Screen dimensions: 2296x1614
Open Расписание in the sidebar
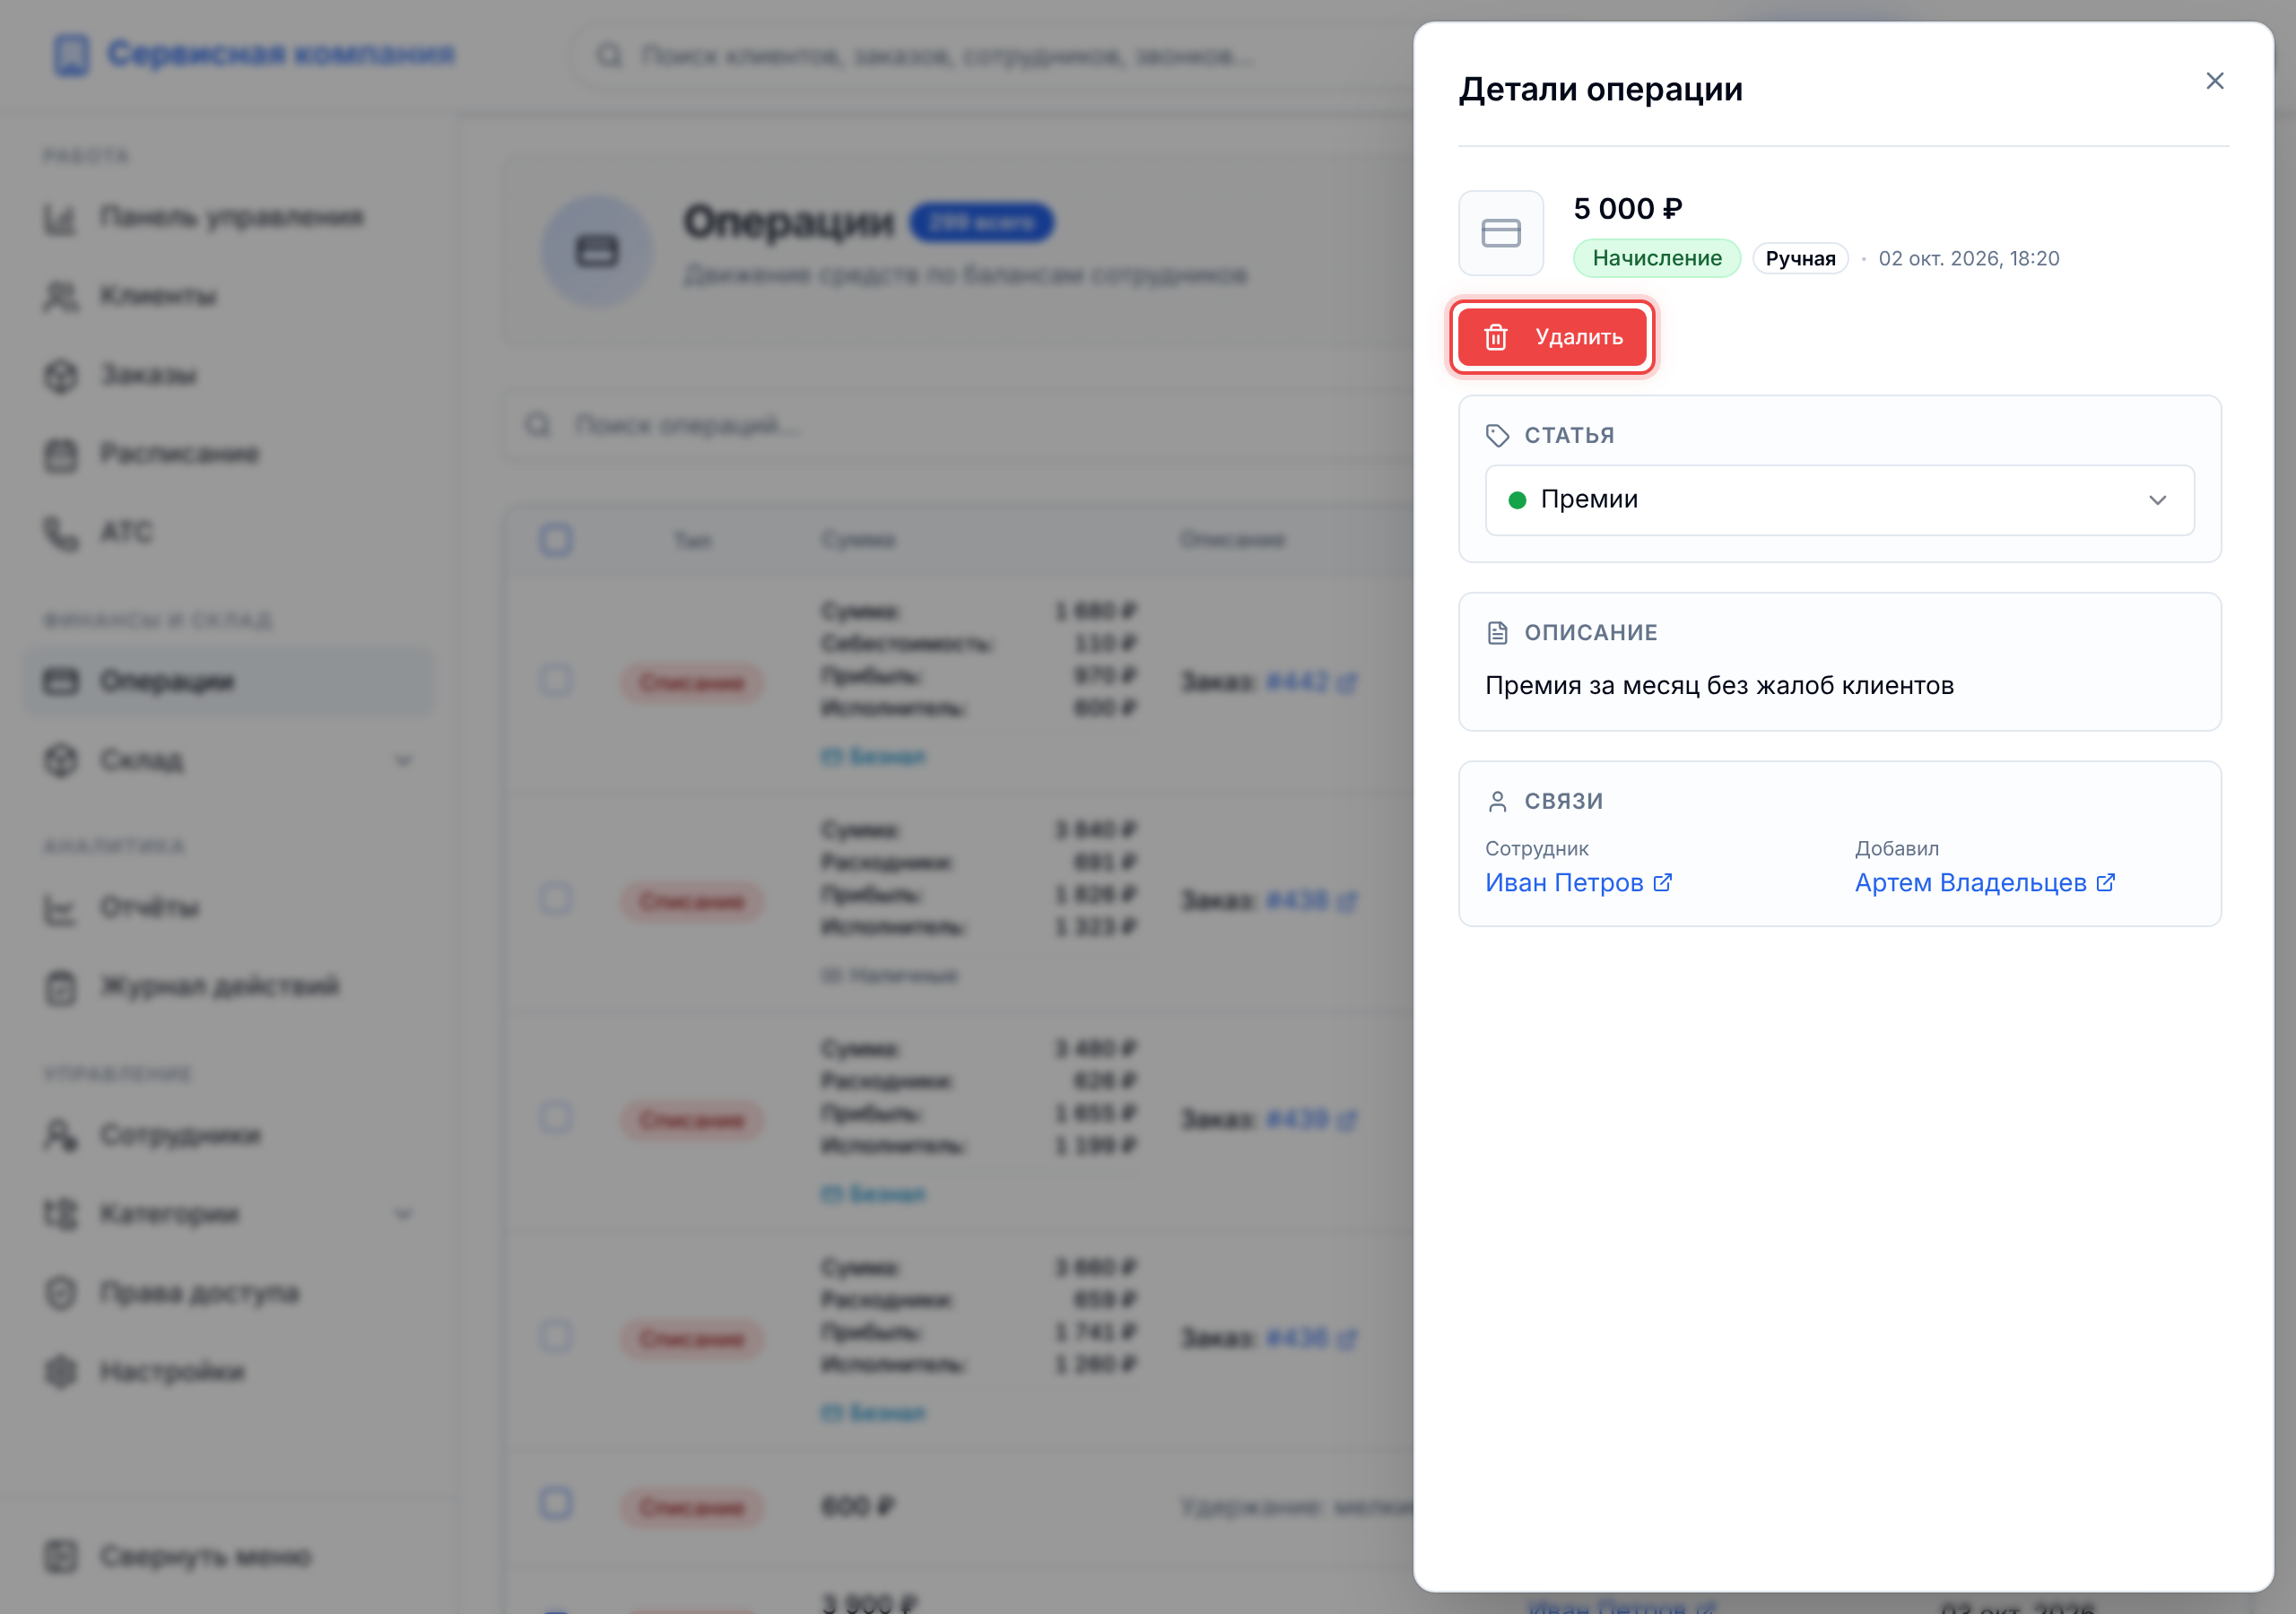coord(230,454)
